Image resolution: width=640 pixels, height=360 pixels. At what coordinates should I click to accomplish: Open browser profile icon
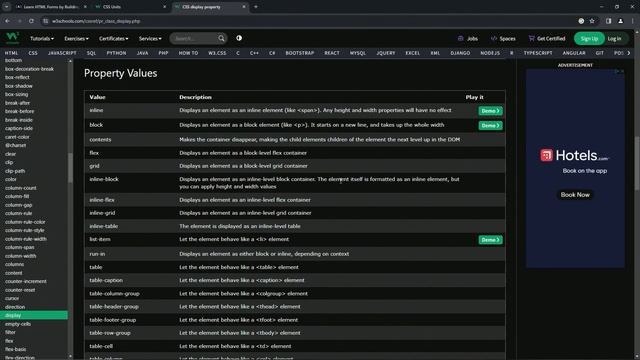click(x=620, y=21)
